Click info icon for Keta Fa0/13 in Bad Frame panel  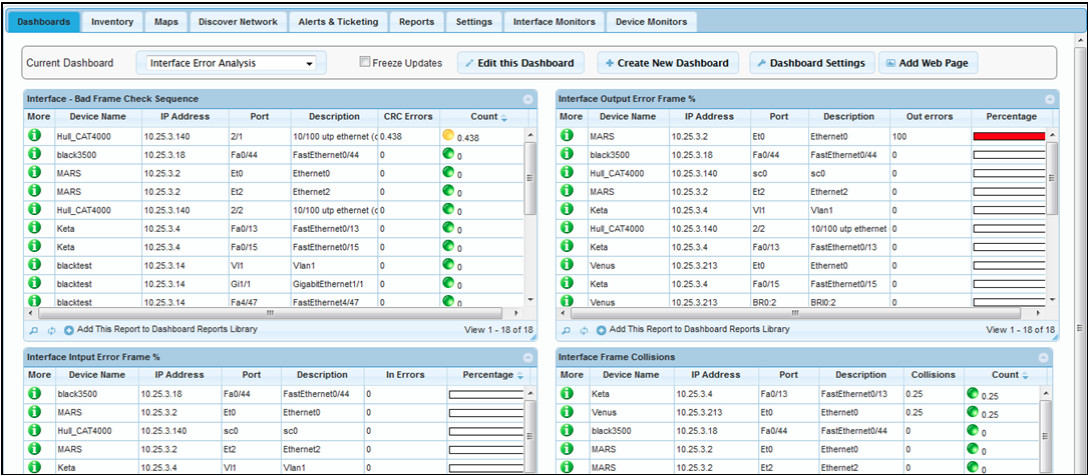[x=33, y=227]
